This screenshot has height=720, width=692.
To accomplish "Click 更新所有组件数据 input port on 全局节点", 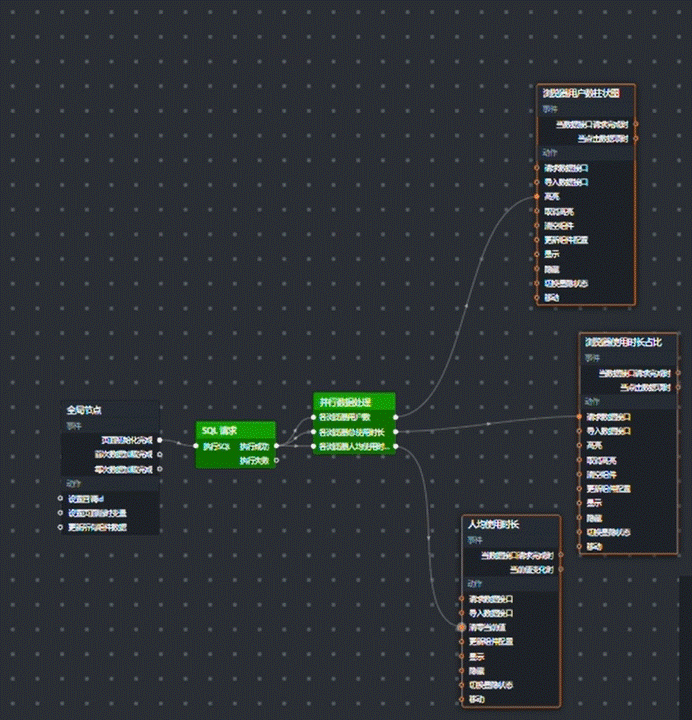I will click(x=60, y=527).
